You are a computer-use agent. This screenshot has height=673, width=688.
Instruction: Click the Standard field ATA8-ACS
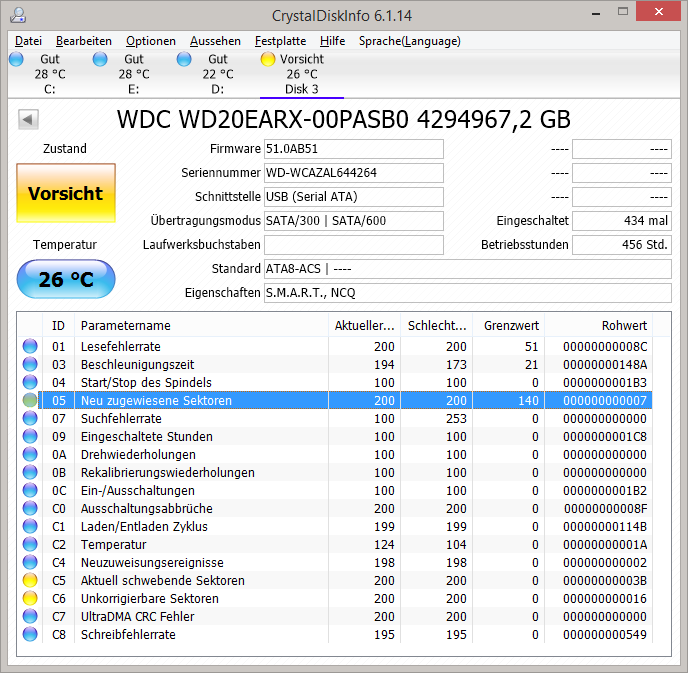click(468, 268)
